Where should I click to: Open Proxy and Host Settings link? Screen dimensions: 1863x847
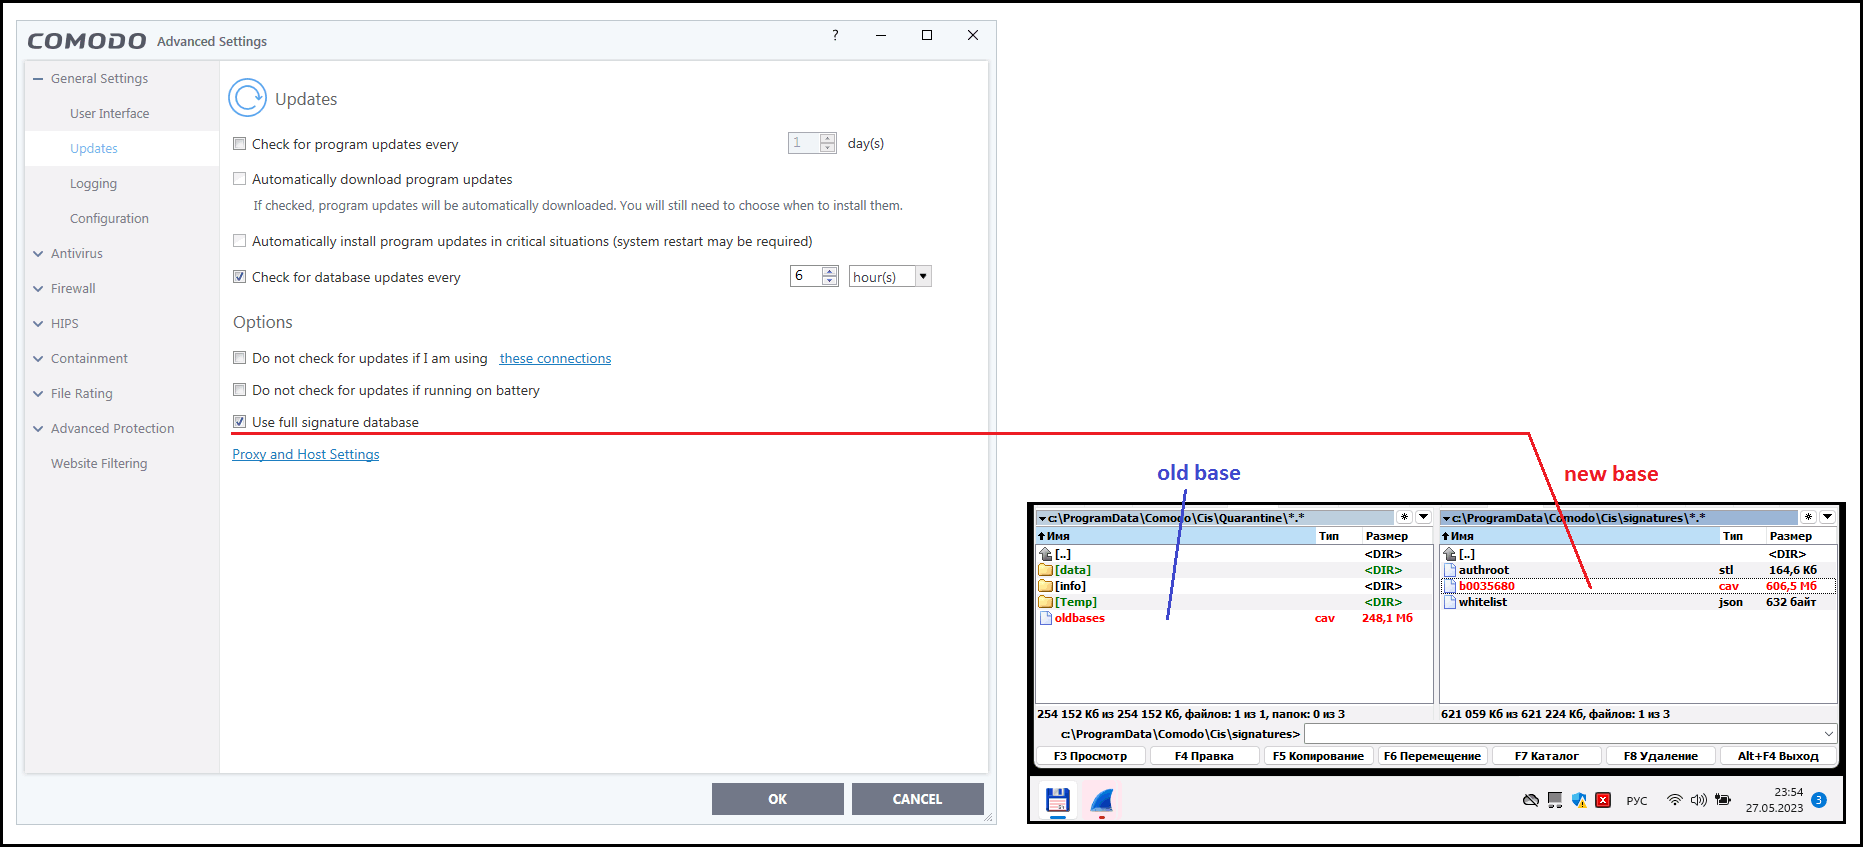(x=306, y=454)
